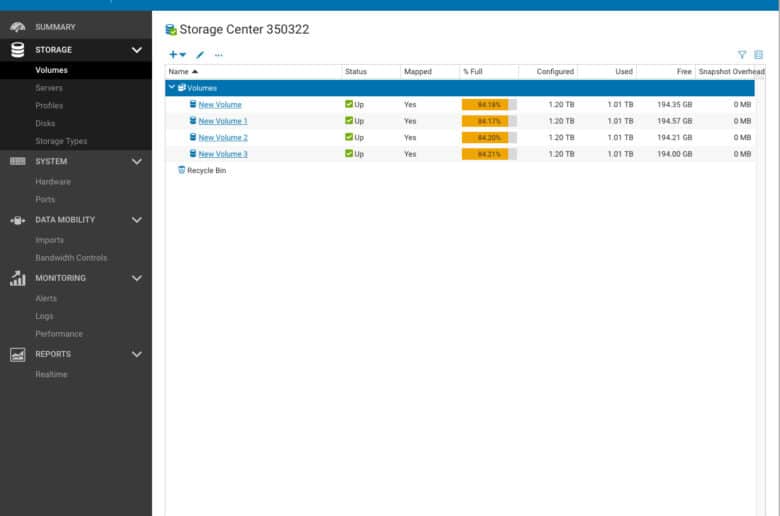
Task: Select the Recycle Bin row label
Action: pyautogui.click(x=206, y=171)
